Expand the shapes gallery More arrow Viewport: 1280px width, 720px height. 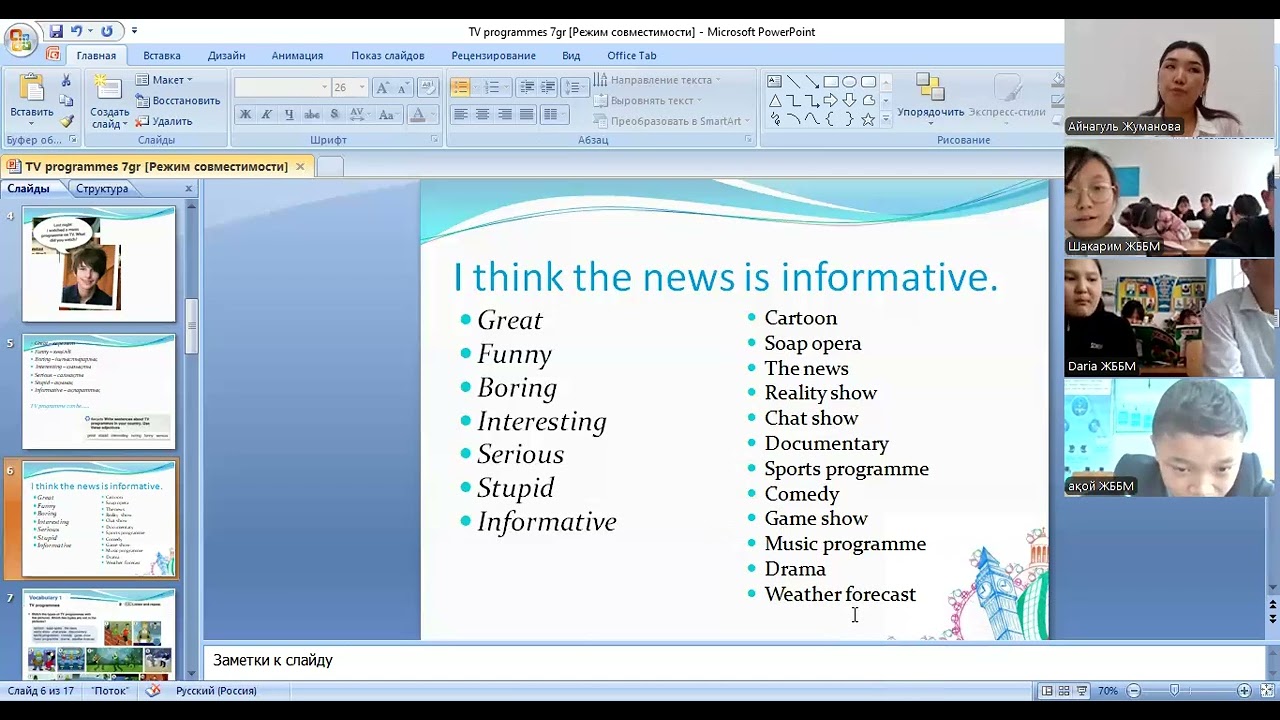tap(885, 119)
